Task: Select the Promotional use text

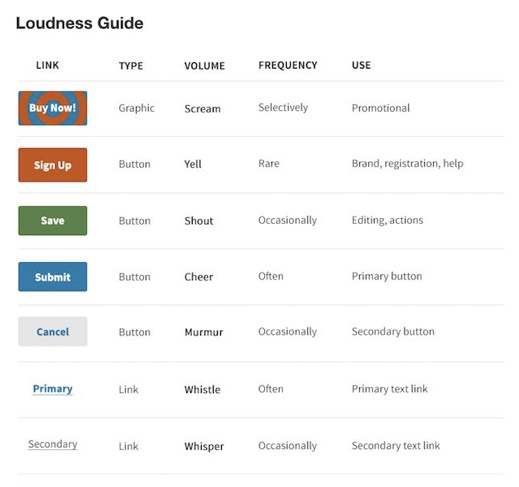Action: pos(381,108)
